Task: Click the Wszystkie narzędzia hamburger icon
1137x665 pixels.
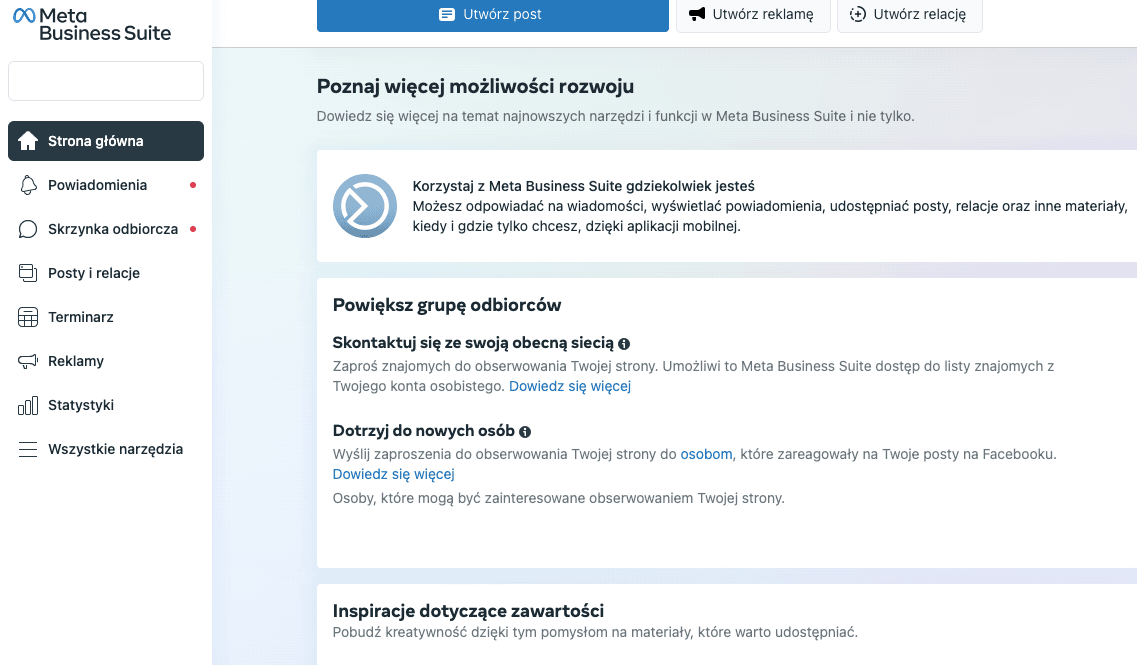Action: [28, 450]
